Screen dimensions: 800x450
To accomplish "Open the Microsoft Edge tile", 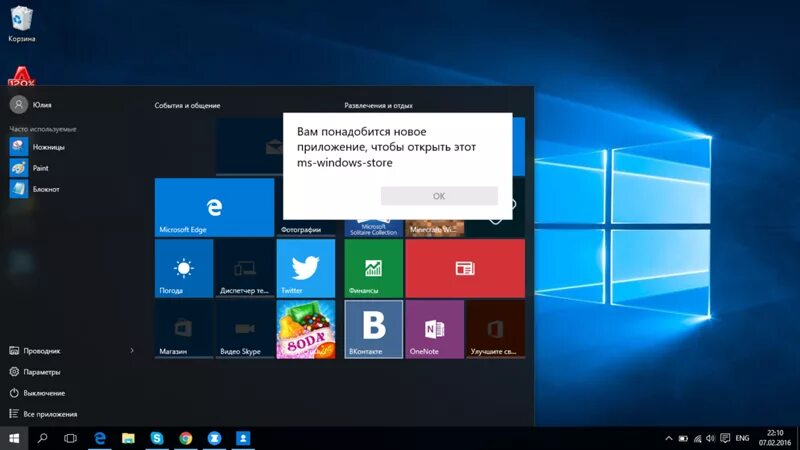I will [214, 207].
